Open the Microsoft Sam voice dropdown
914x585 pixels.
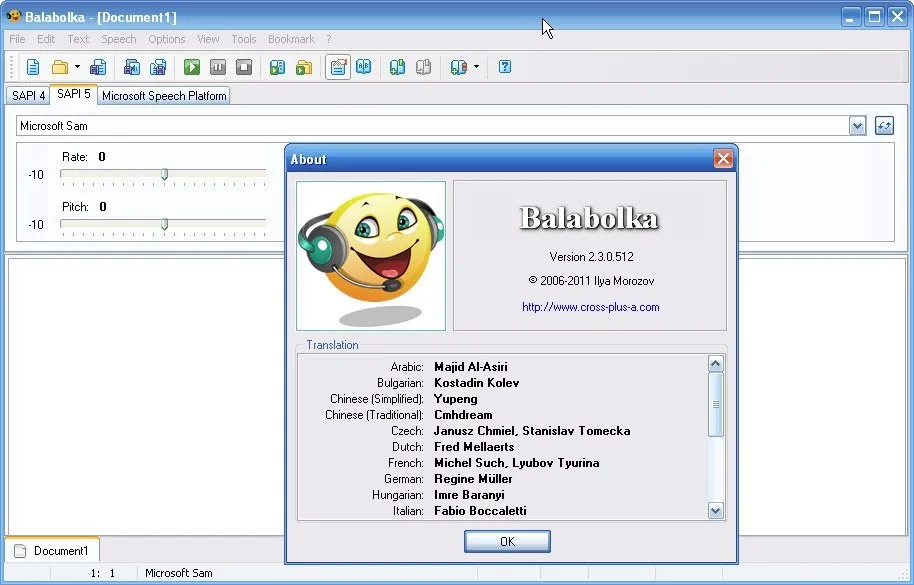click(x=857, y=126)
